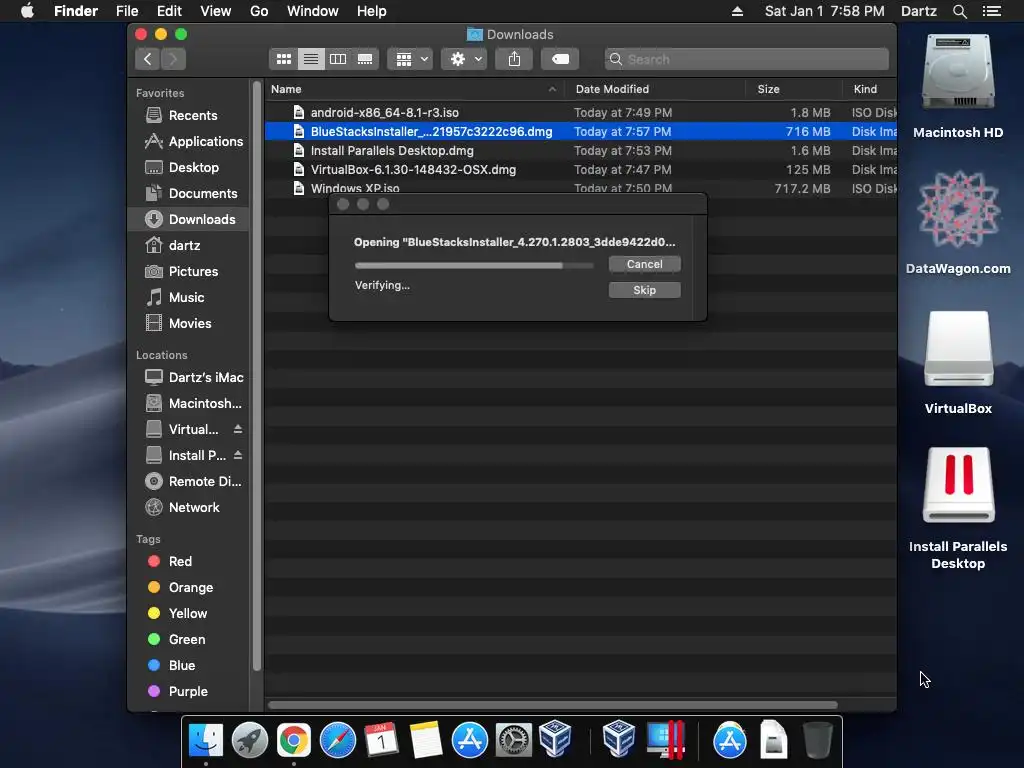This screenshot has width=1024, height=768.
Task: Select Downloads in the sidebar
Action: point(188,219)
